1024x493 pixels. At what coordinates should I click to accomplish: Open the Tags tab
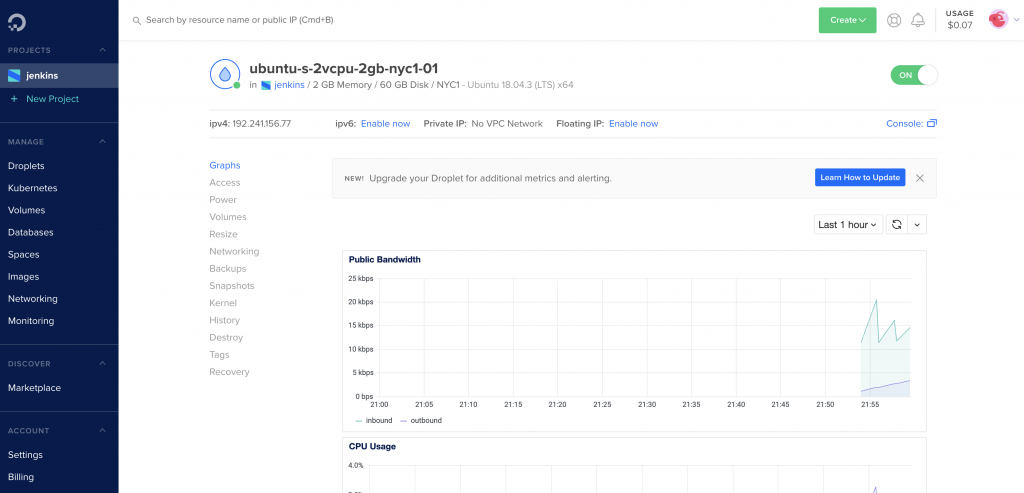pyautogui.click(x=219, y=355)
